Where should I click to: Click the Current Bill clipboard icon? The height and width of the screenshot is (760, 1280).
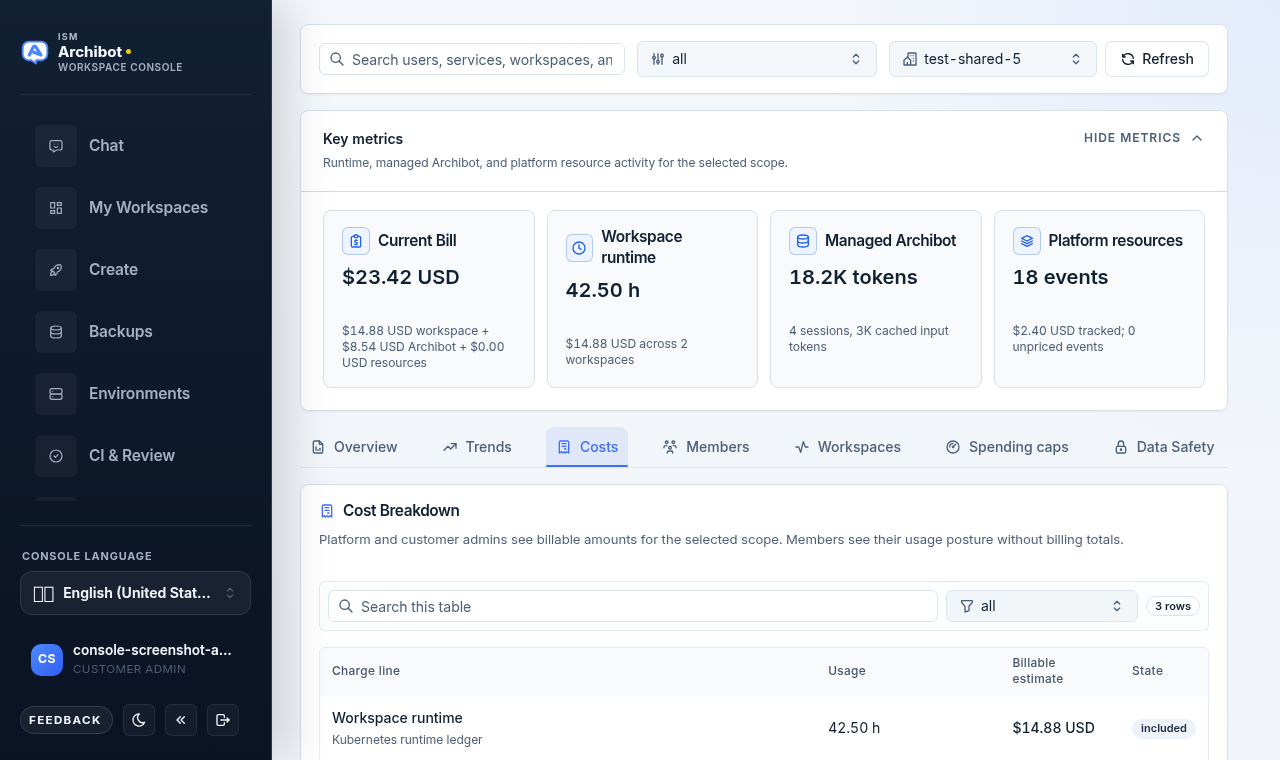tap(356, 241)
